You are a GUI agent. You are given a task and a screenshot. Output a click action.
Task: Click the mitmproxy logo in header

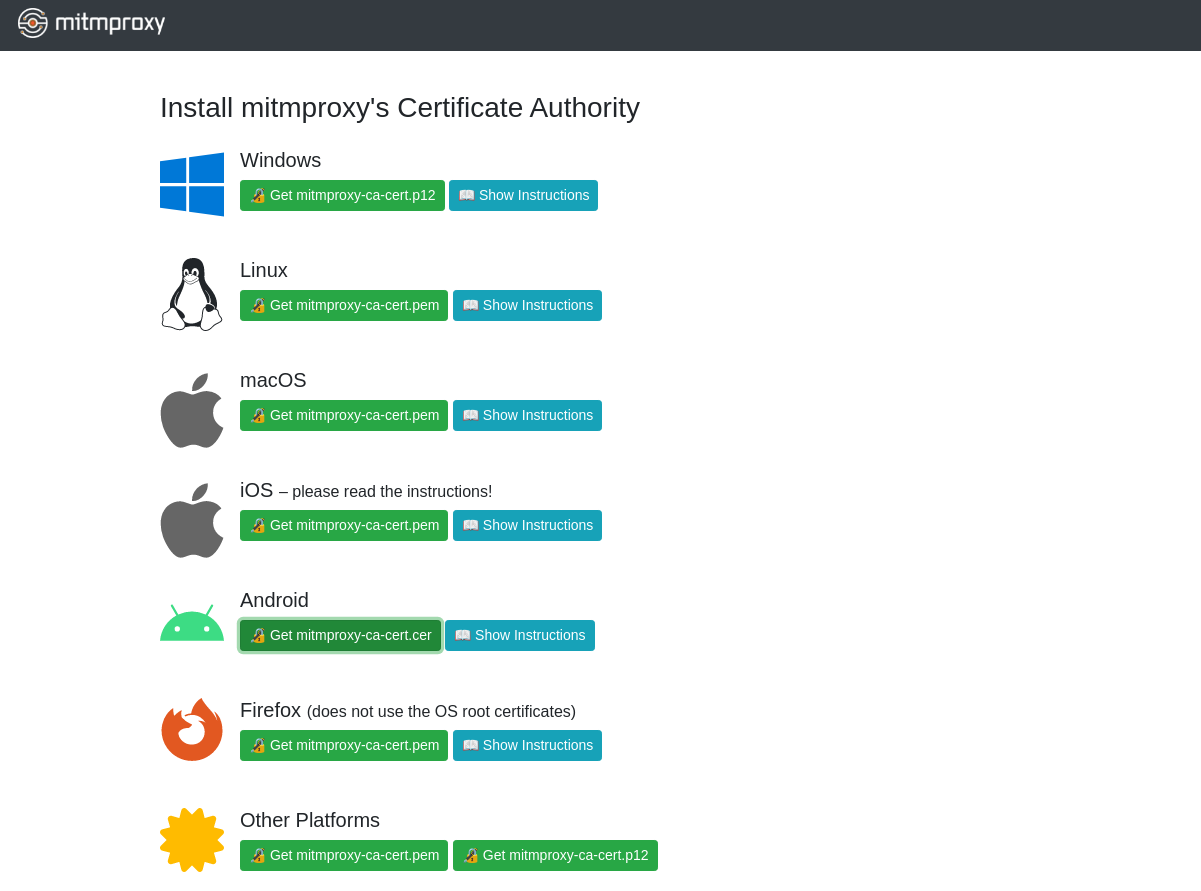(91, 23)
